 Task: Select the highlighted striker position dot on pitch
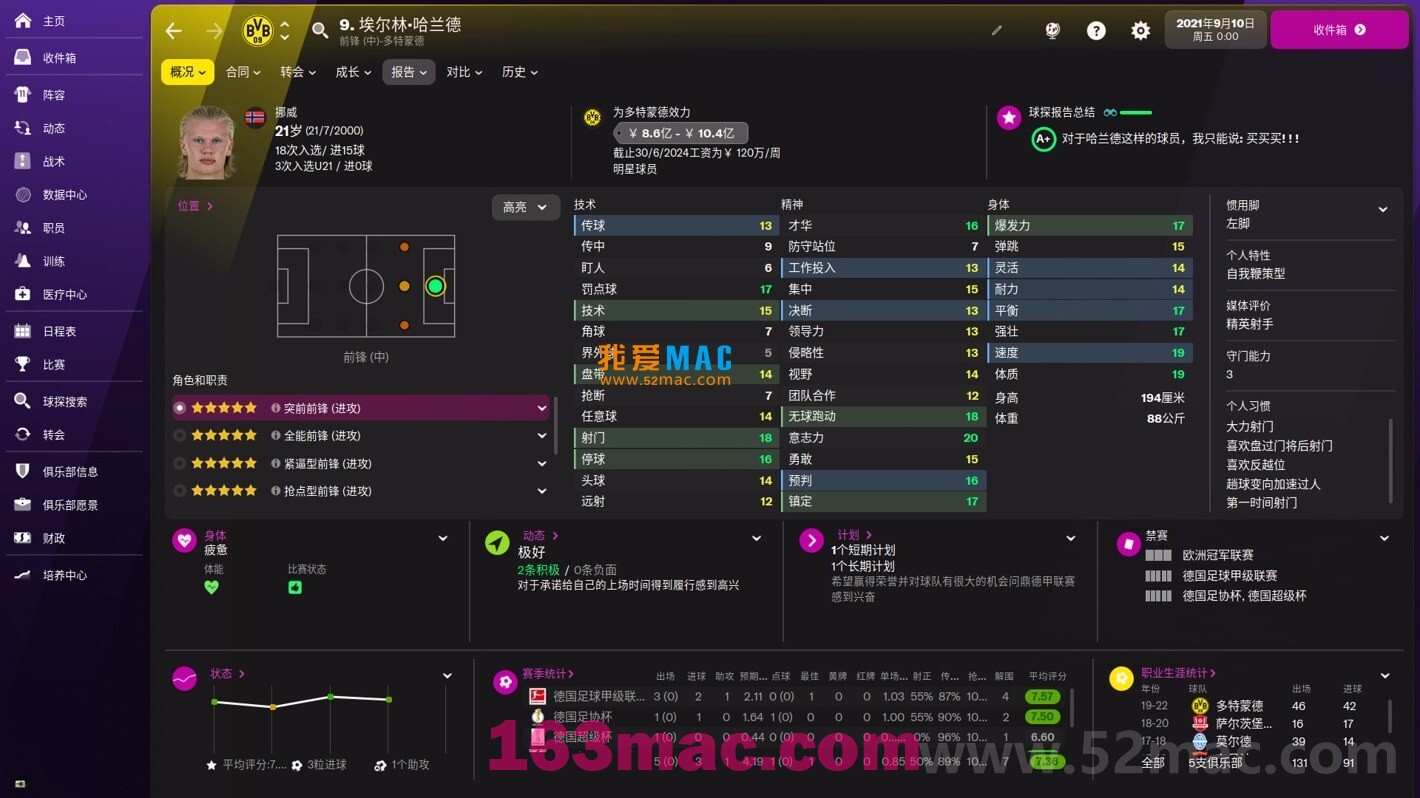coord(435,286)
